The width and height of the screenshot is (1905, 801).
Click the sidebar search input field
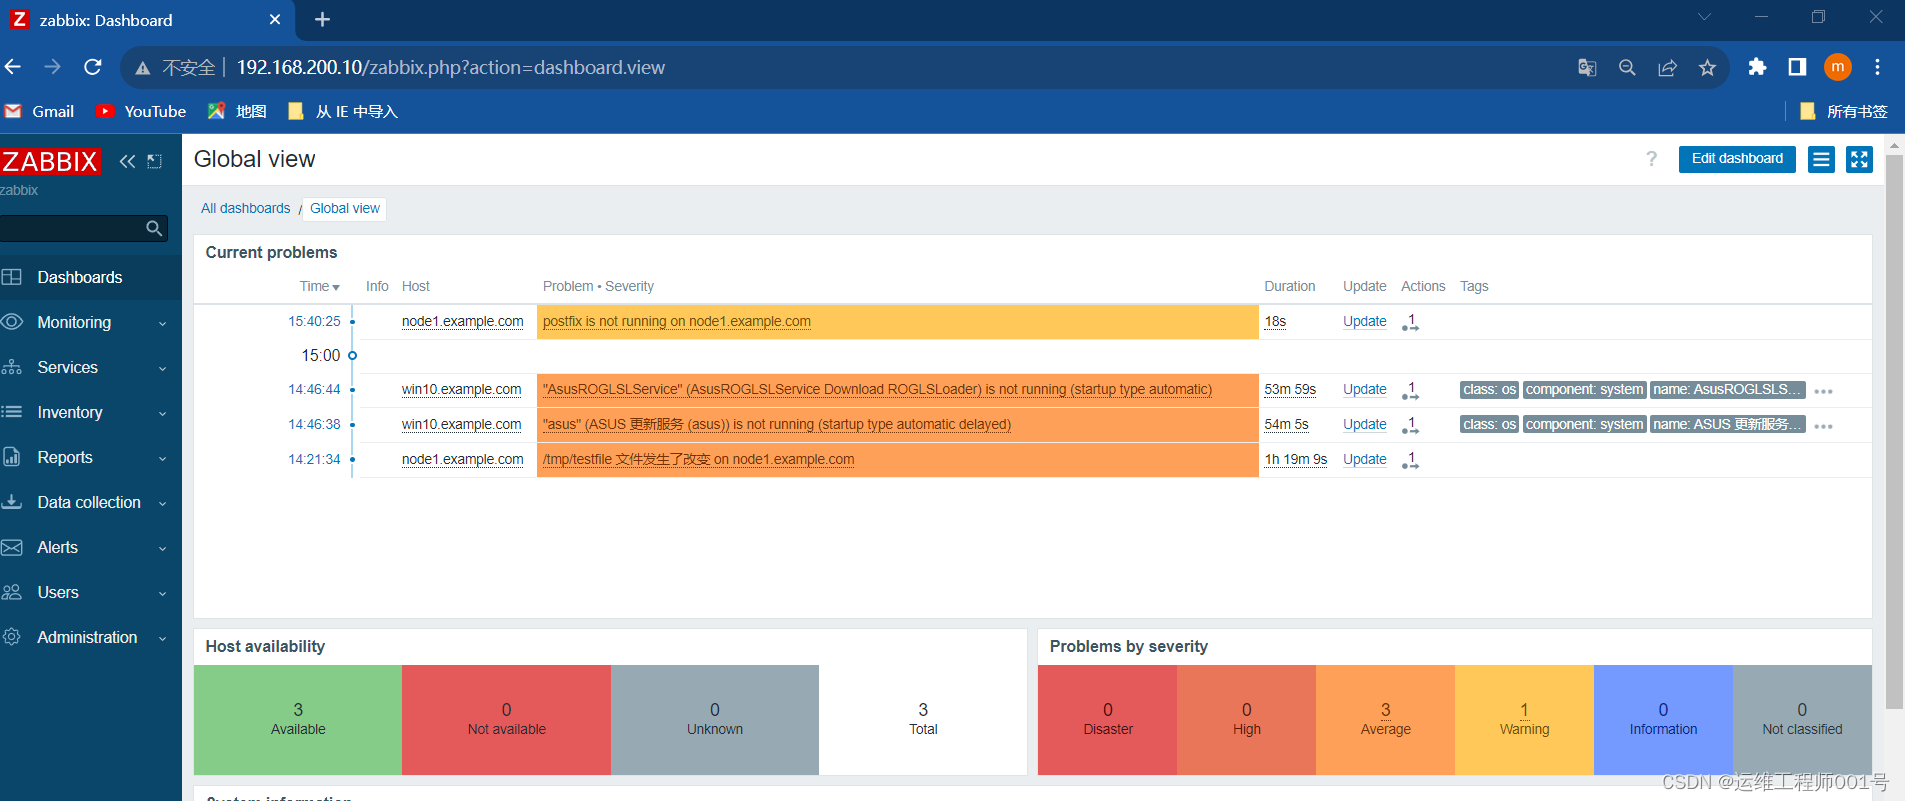73,228
